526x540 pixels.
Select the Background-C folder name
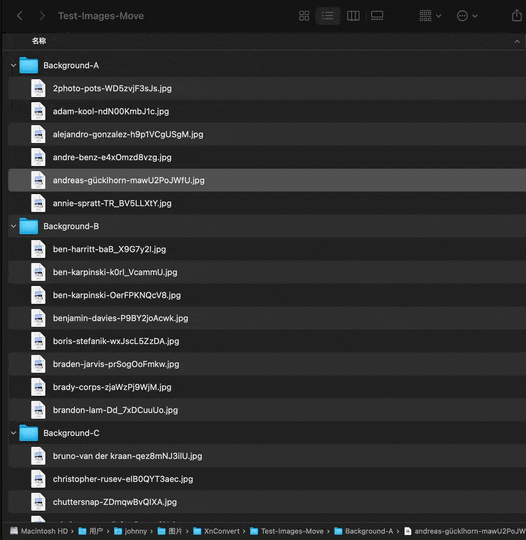(x=71, y=433)
